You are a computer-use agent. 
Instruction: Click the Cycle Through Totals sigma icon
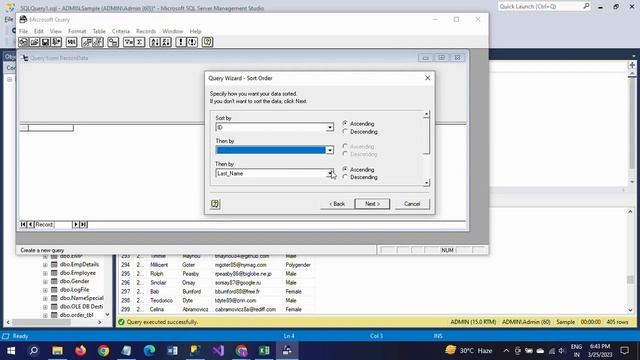[x=140, y=42]
